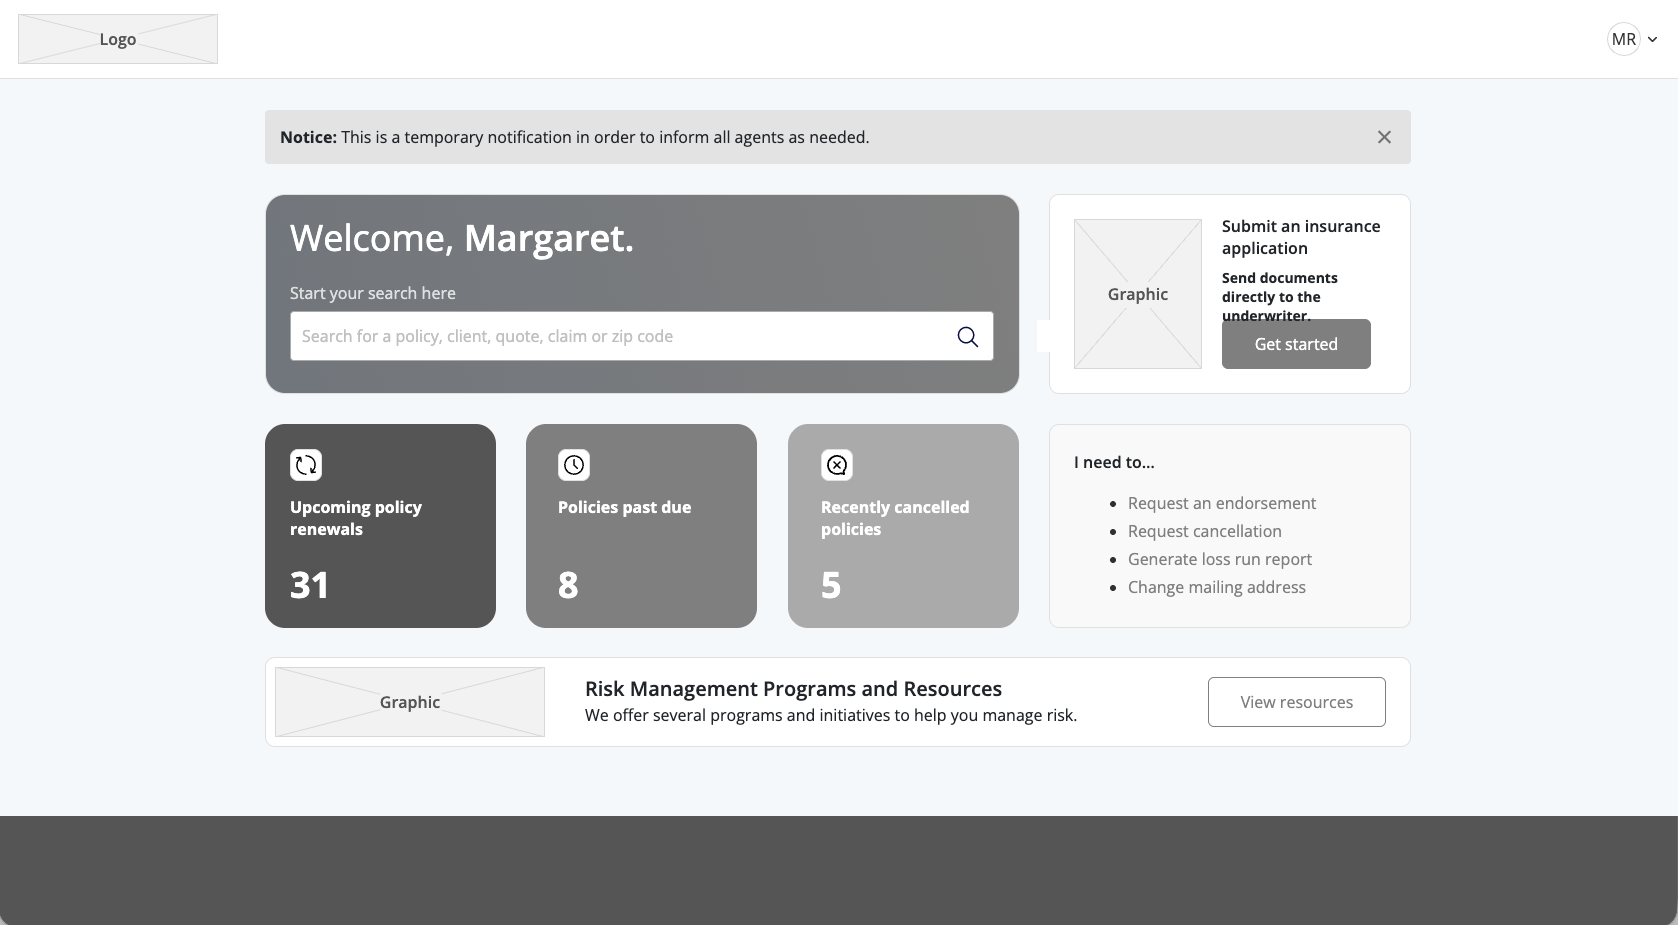Select Request an endorsement link
The height and width of the screenshot is (925, 1678).
1222,503
